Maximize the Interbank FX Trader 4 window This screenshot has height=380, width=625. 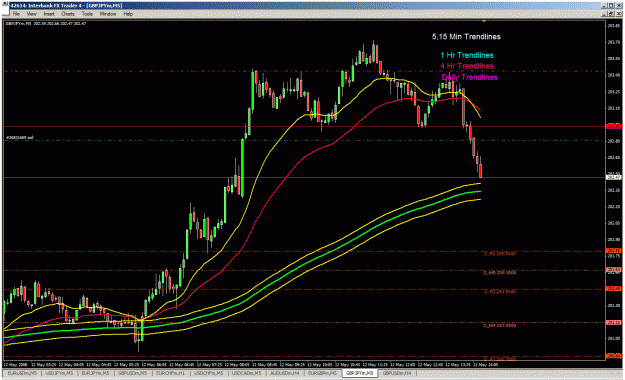coord(611,6)
